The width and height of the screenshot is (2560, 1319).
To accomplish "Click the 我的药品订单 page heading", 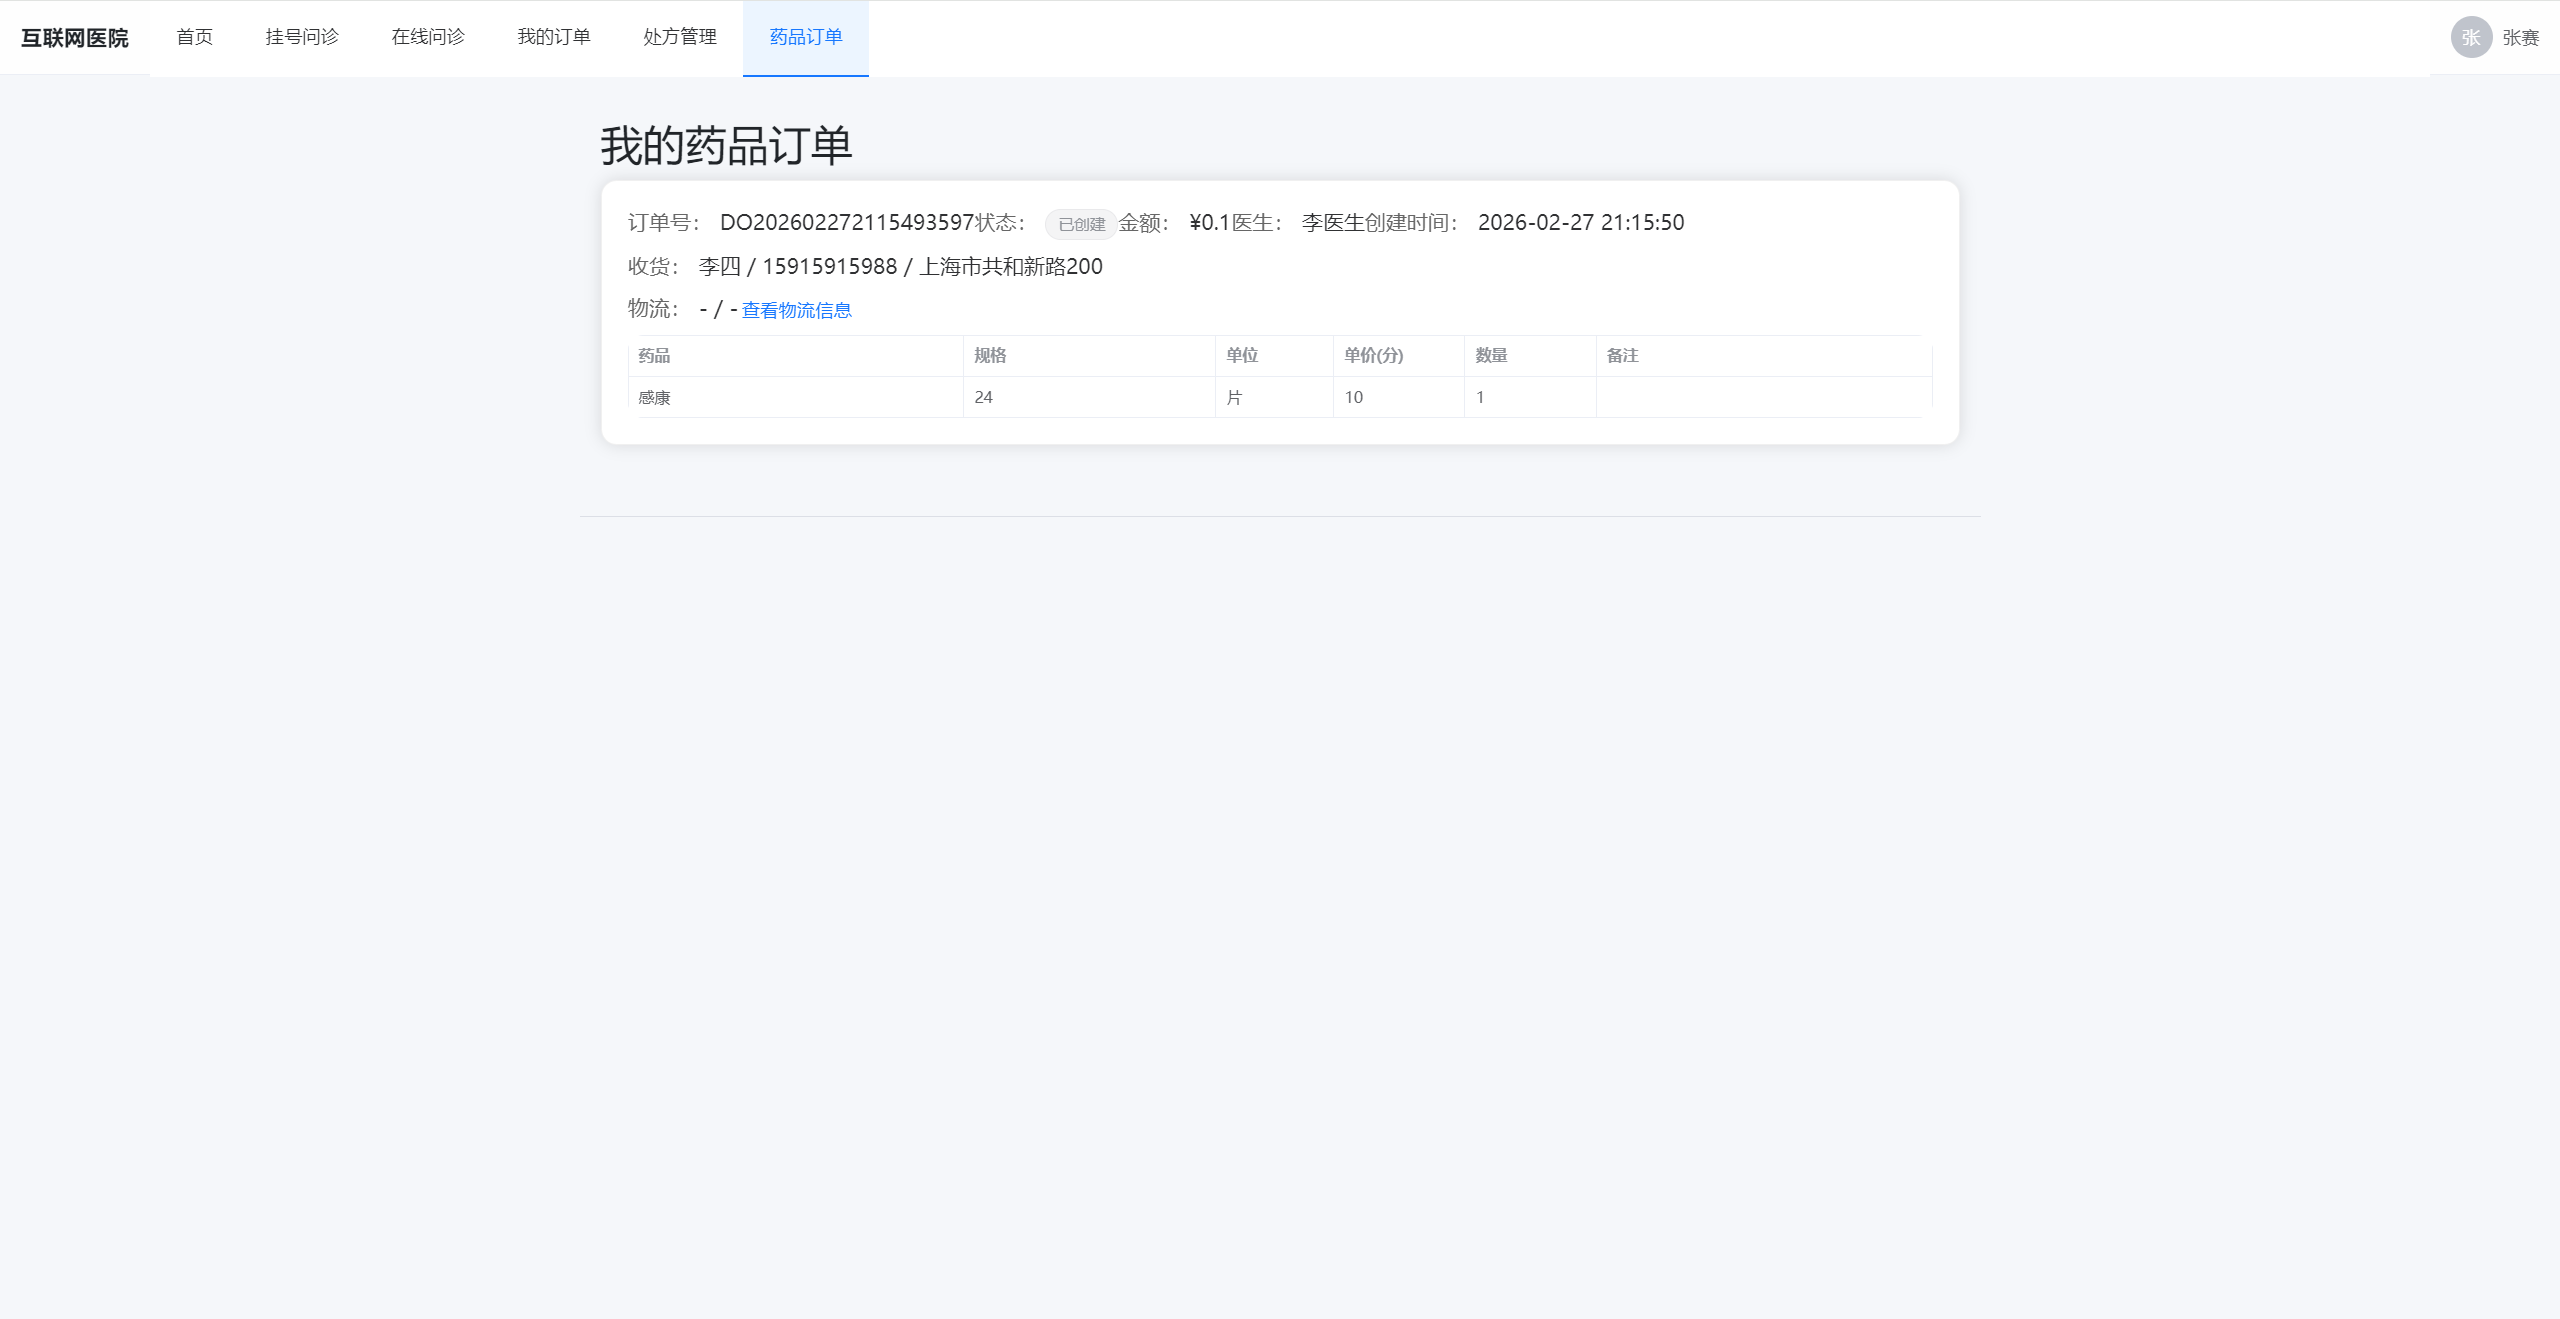I will click(726, 146).
